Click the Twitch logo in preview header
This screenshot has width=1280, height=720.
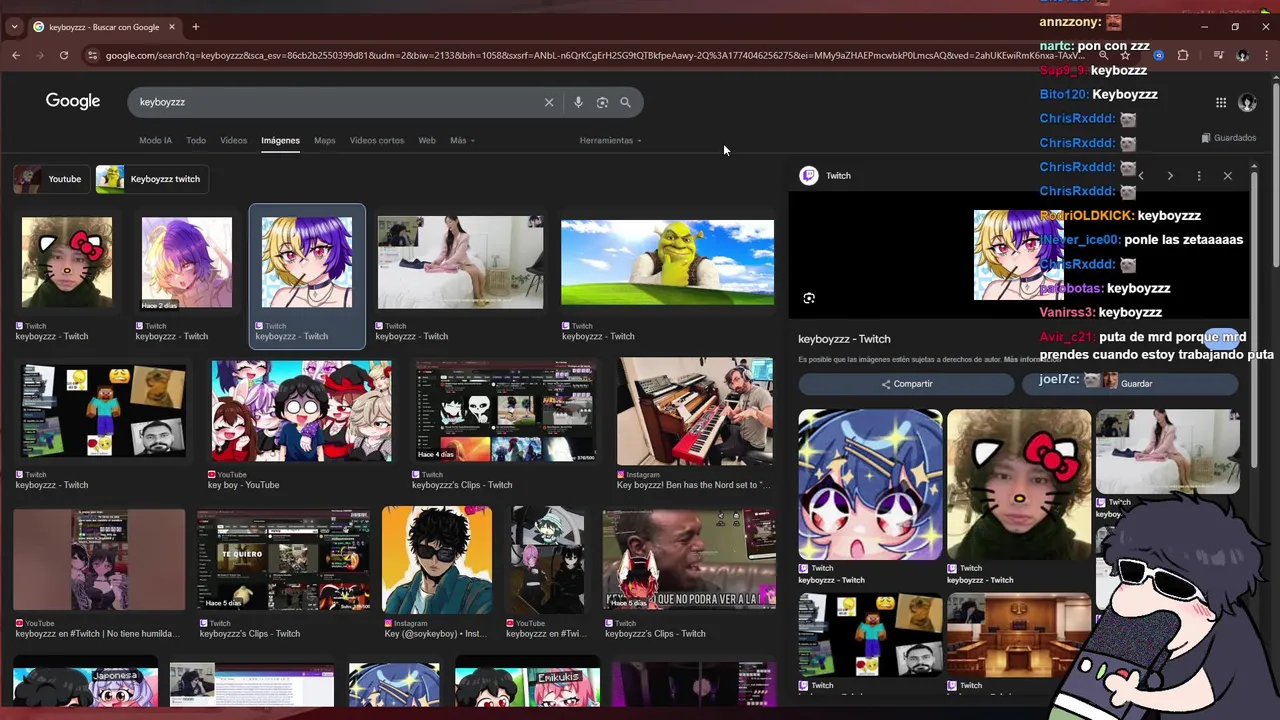[x=809, y=176]
